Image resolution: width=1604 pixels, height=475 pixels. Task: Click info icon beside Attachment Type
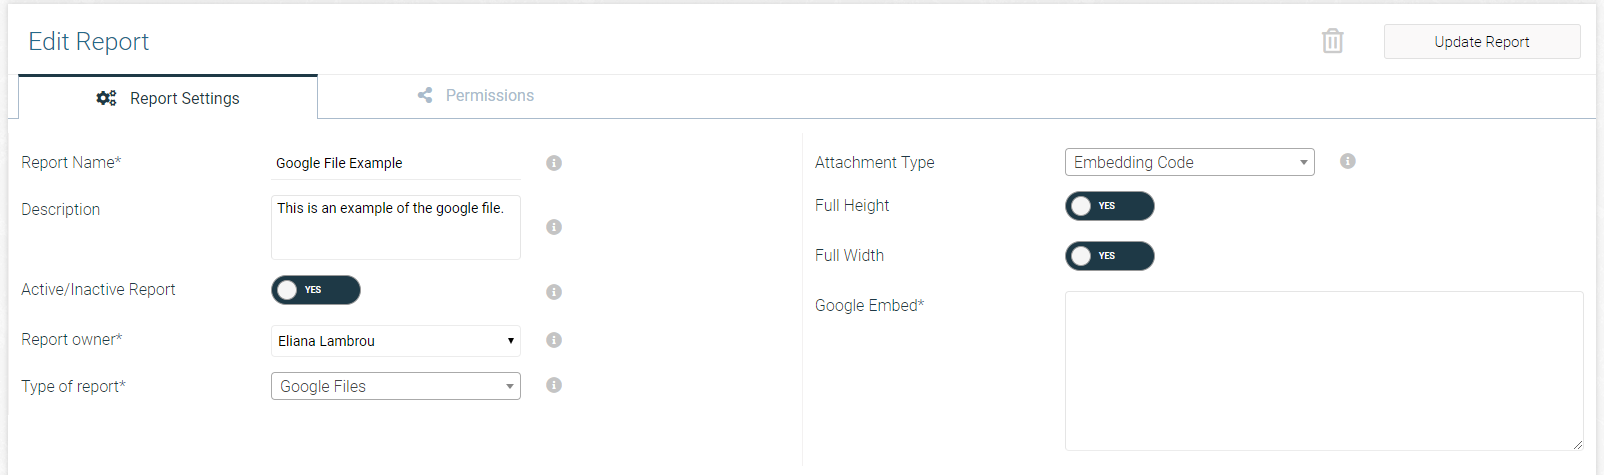[1348, 161]
